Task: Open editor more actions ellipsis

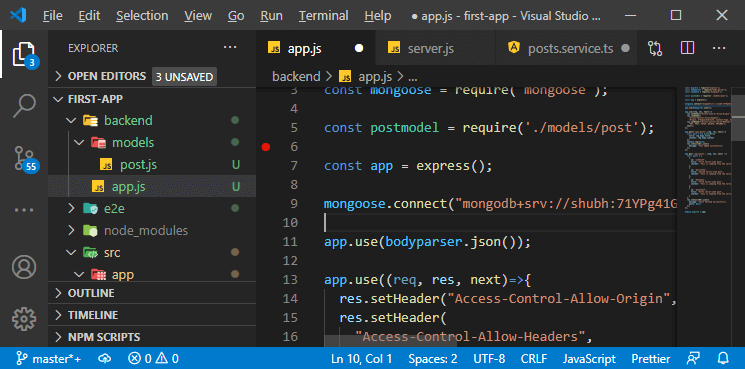Action: (x=719, y=48)
